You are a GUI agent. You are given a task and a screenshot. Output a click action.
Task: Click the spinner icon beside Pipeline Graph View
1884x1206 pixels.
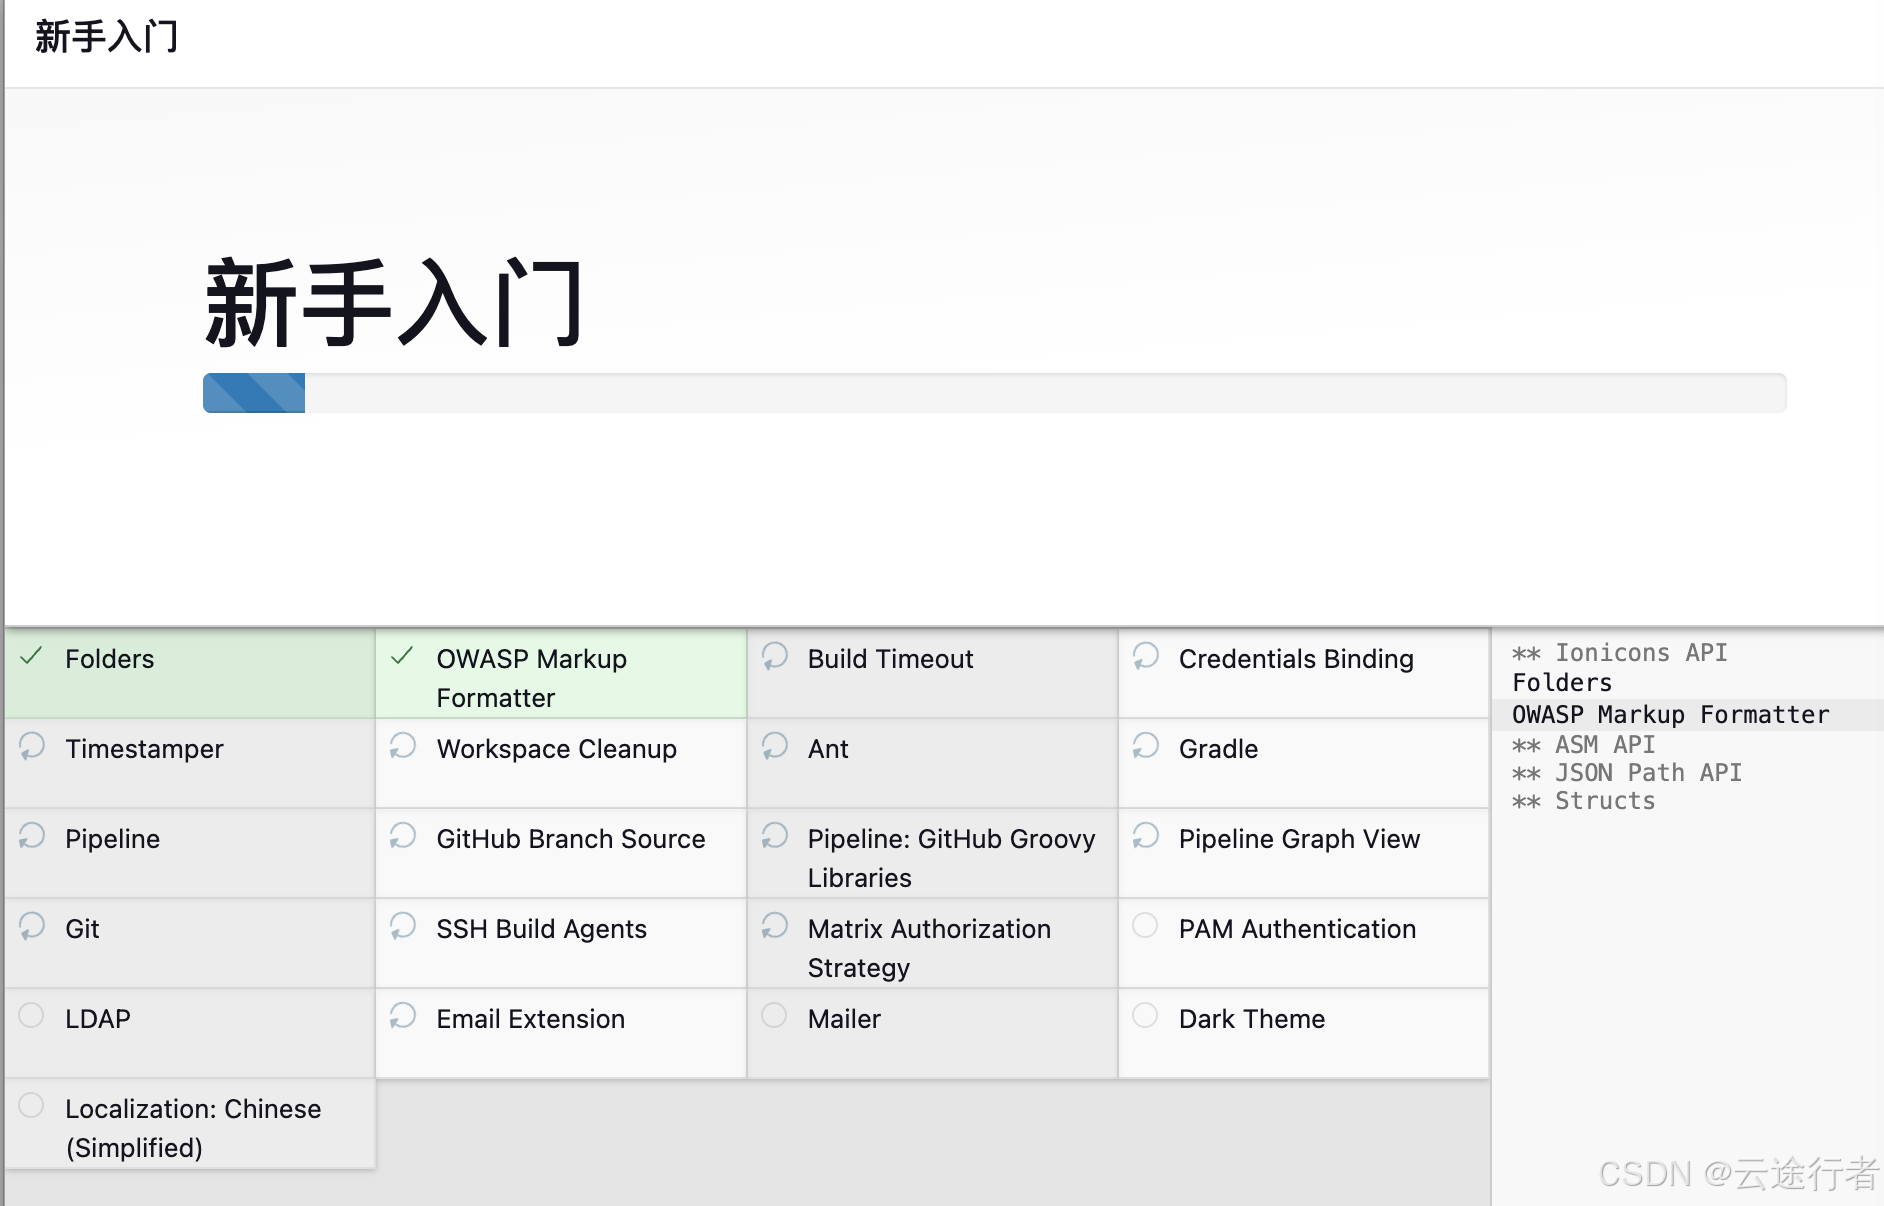coord(1146,836)
